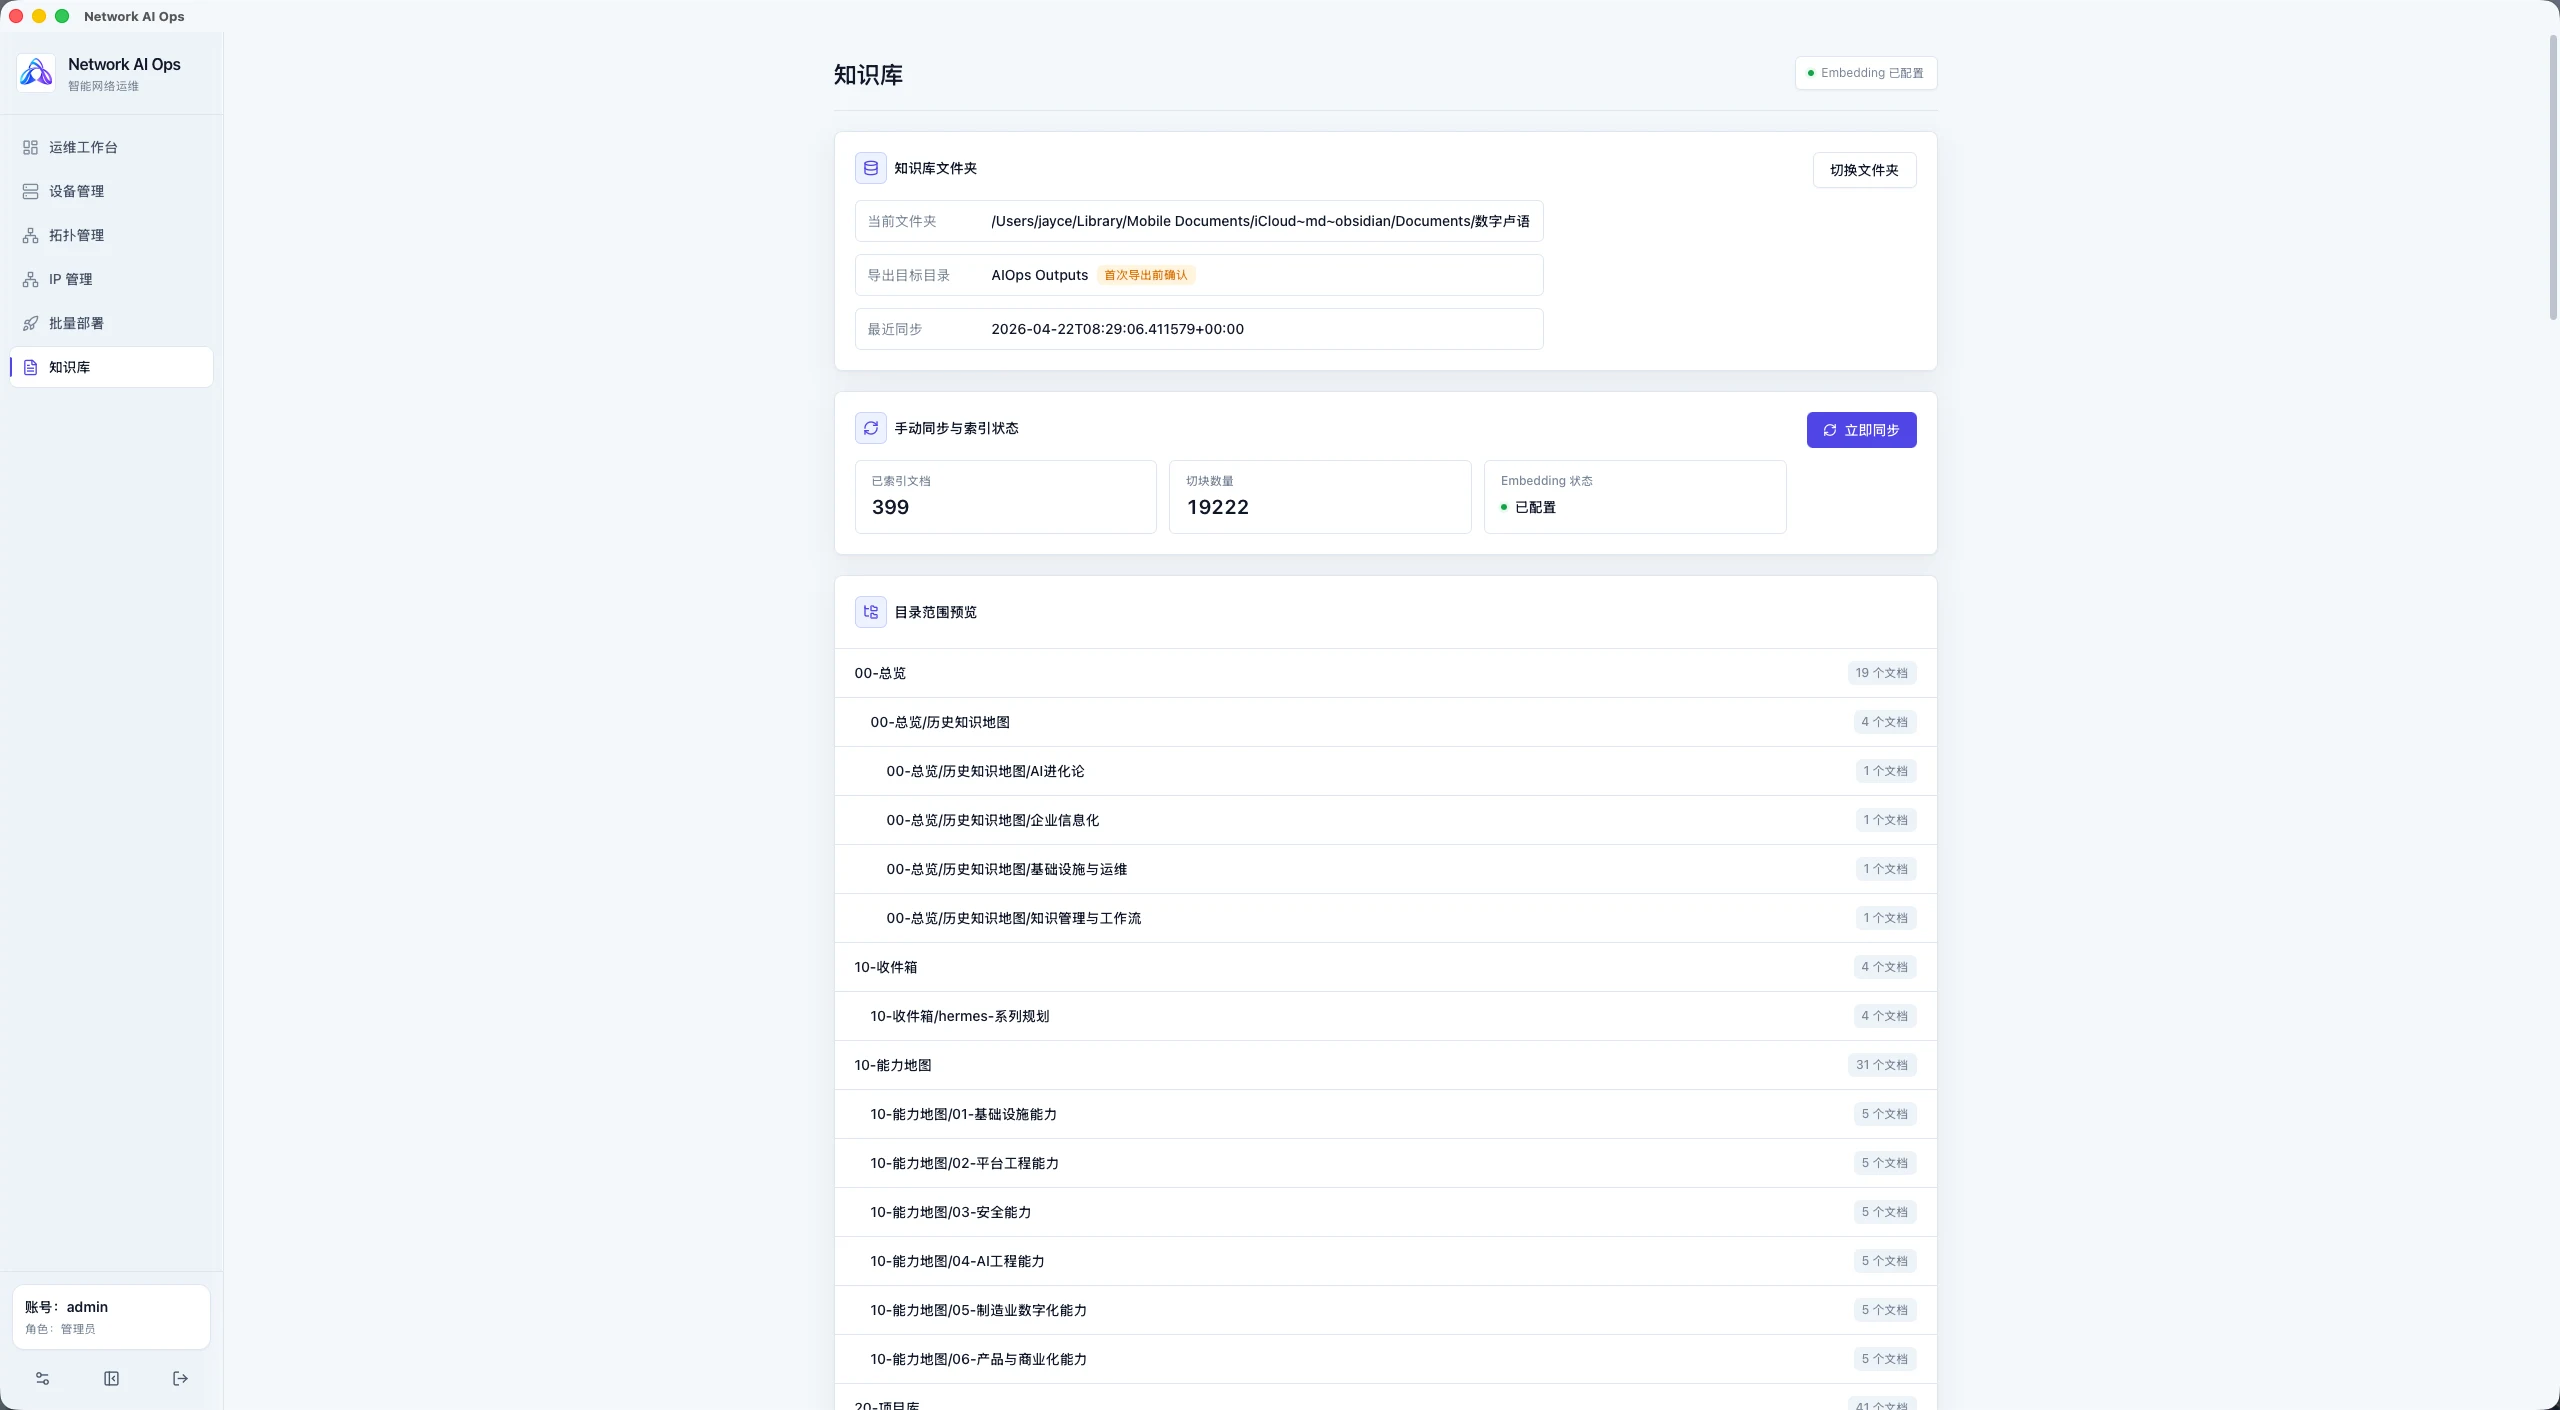Click the Embedding 已配置 status badge

(1866, 73)
